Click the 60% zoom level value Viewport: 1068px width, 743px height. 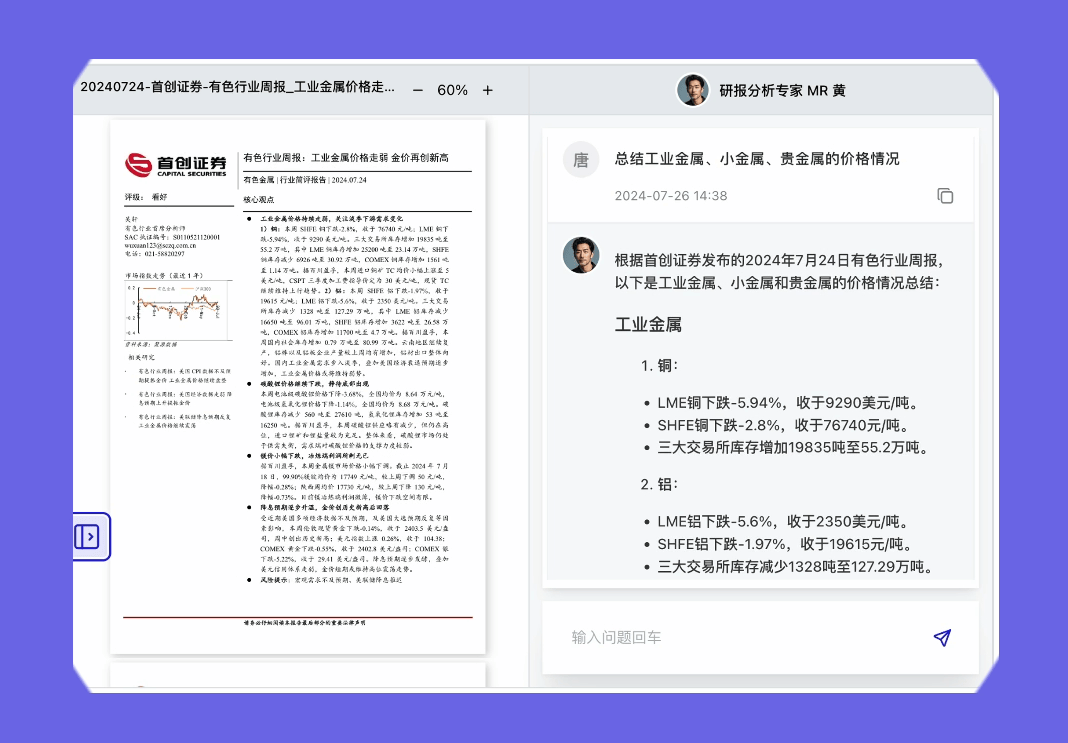(452, 90)
